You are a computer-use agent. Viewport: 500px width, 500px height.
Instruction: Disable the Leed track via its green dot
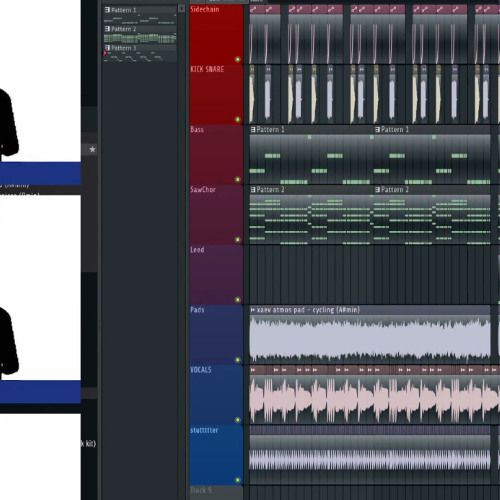pyautogui.click(x=238, y=300)
